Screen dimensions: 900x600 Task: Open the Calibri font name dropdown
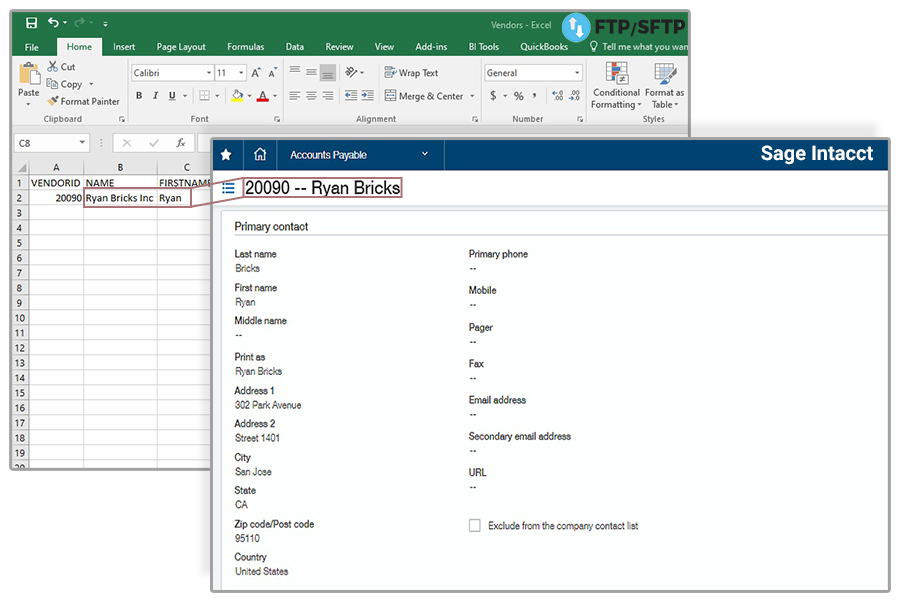pos(209,73)
